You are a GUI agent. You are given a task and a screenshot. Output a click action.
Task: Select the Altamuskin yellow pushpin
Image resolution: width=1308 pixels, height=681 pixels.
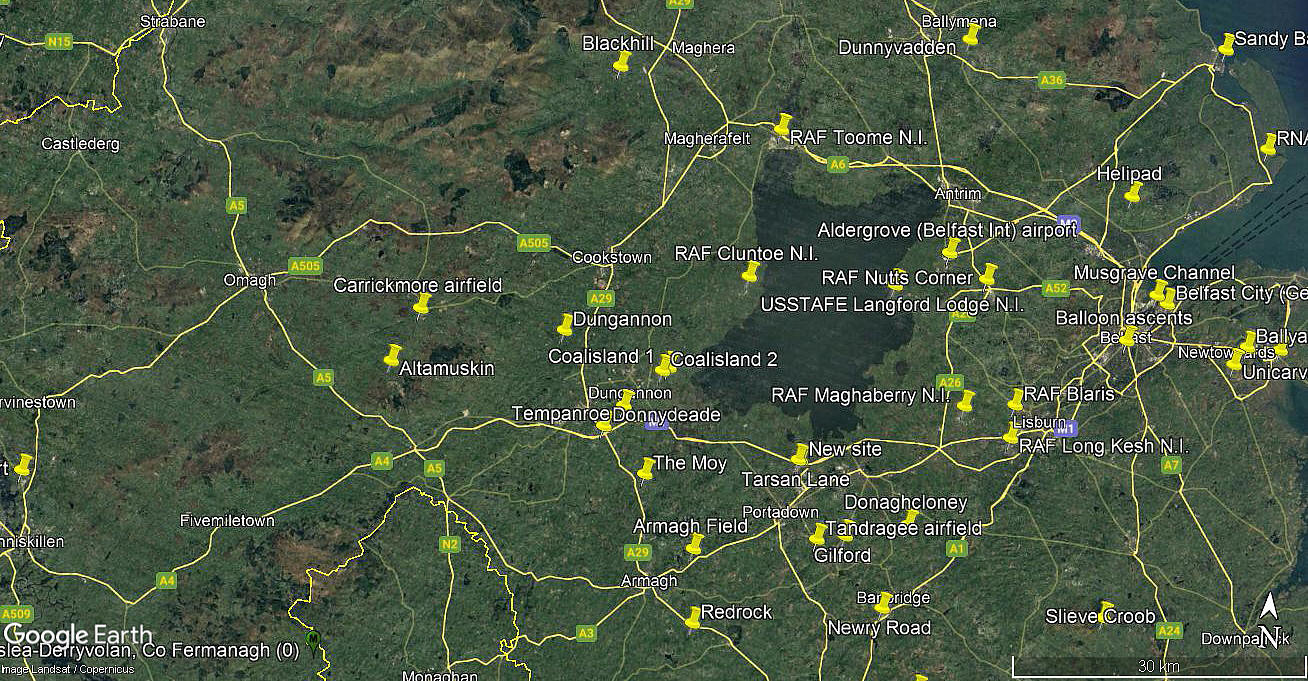pos(393,356)
